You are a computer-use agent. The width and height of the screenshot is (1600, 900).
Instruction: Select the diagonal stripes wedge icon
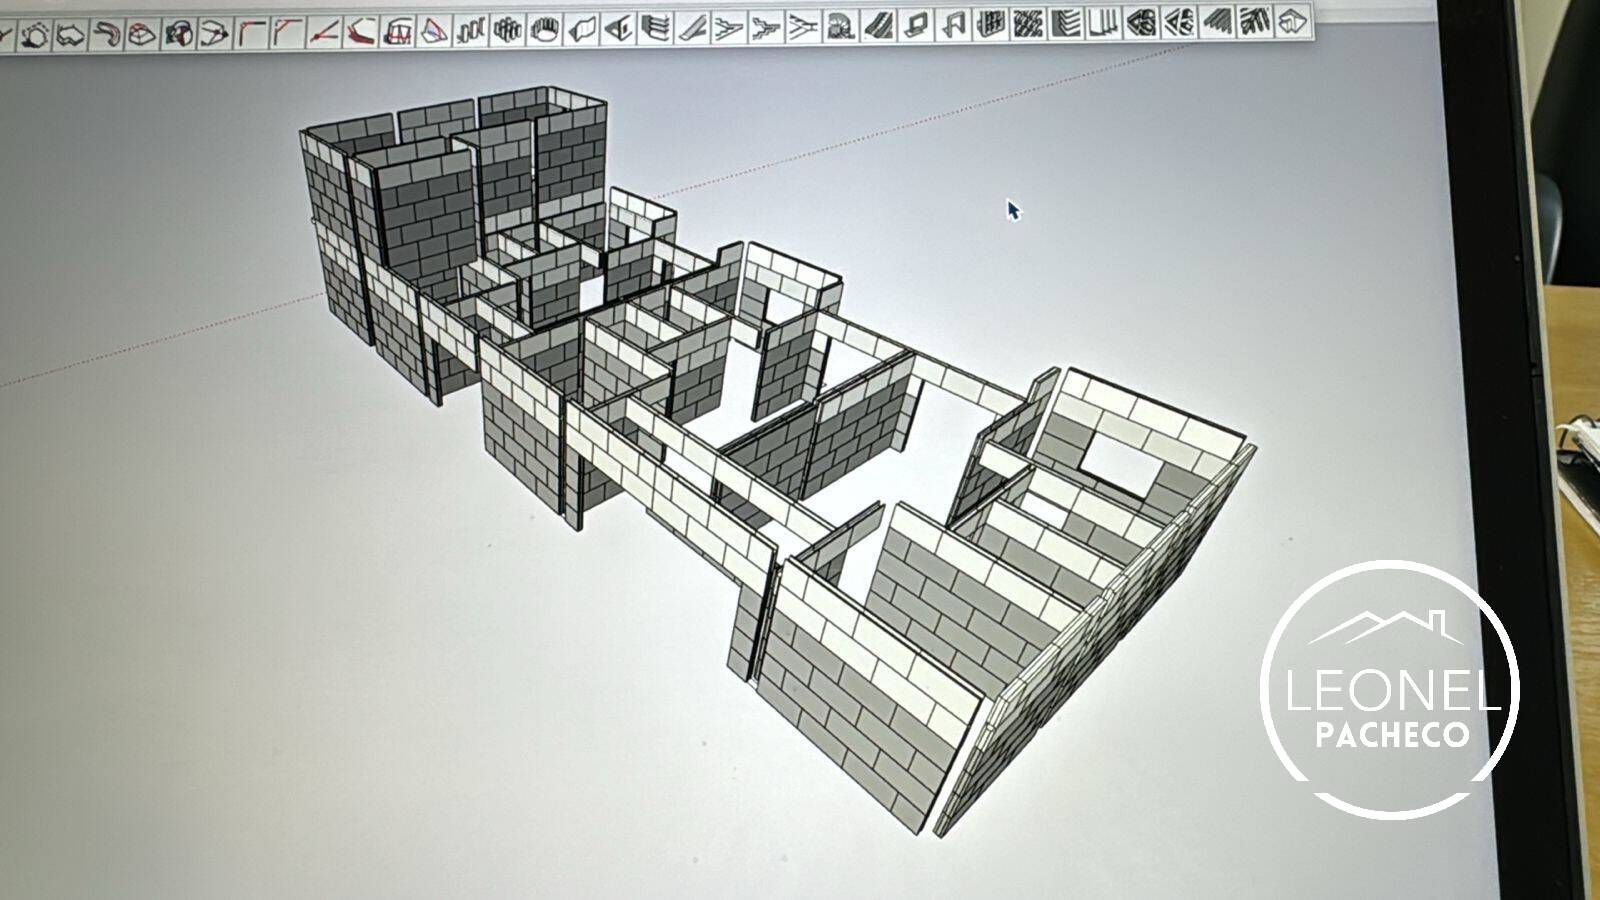[x=1217, y=21]
